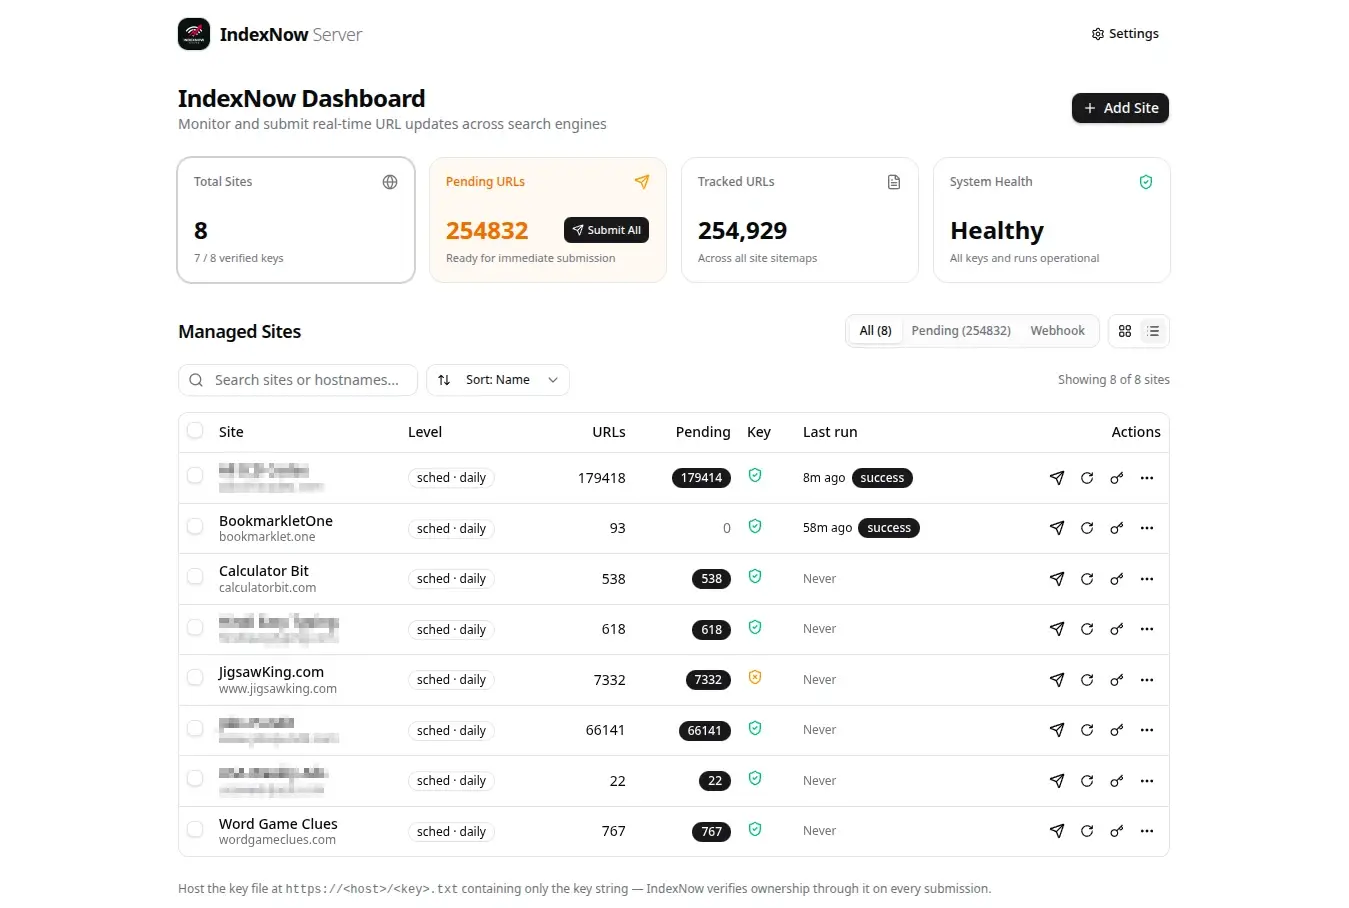Click the www.jigsawking.com hostname
Viewport: 1349px width, 908px height.
tap(278, 689)
